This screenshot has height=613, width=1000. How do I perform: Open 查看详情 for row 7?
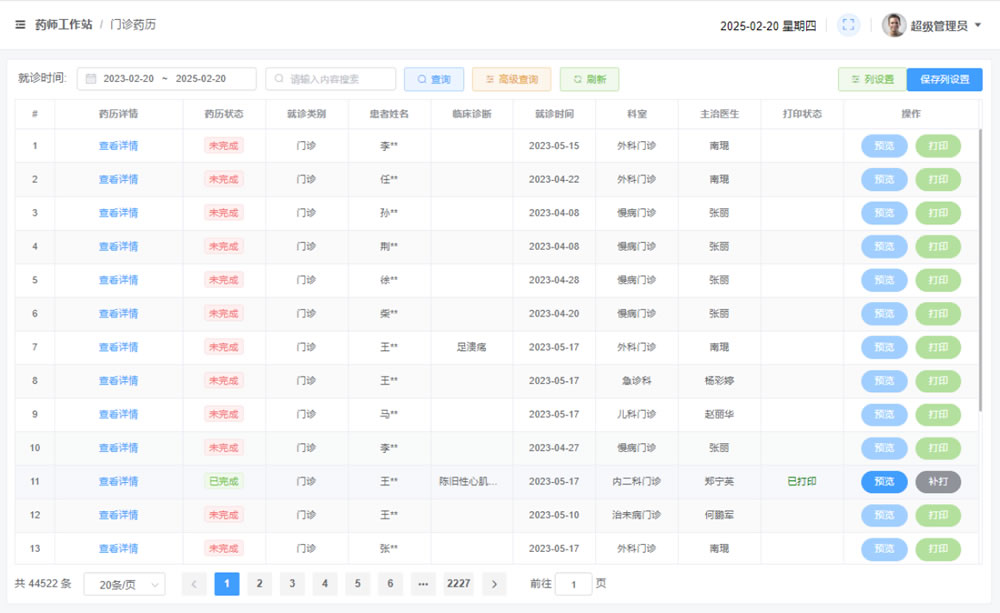(119, 348)
